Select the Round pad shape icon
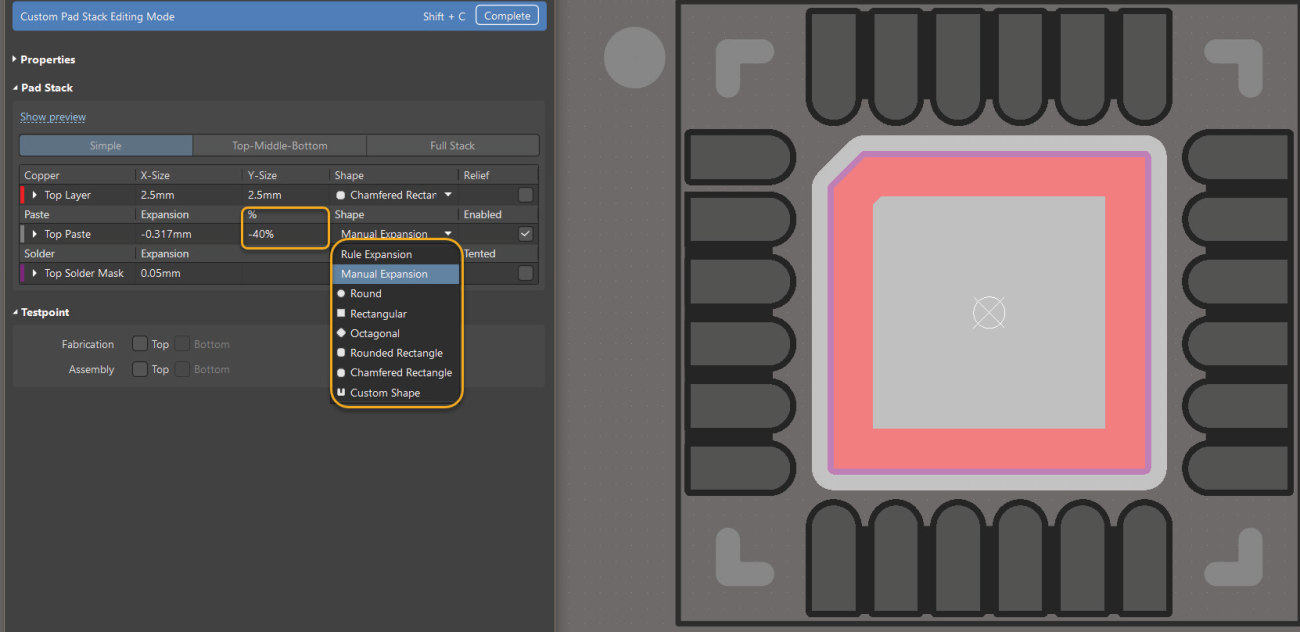This screenshot has height=632, width=1300. pyautogui.click(x=341, y=293)
